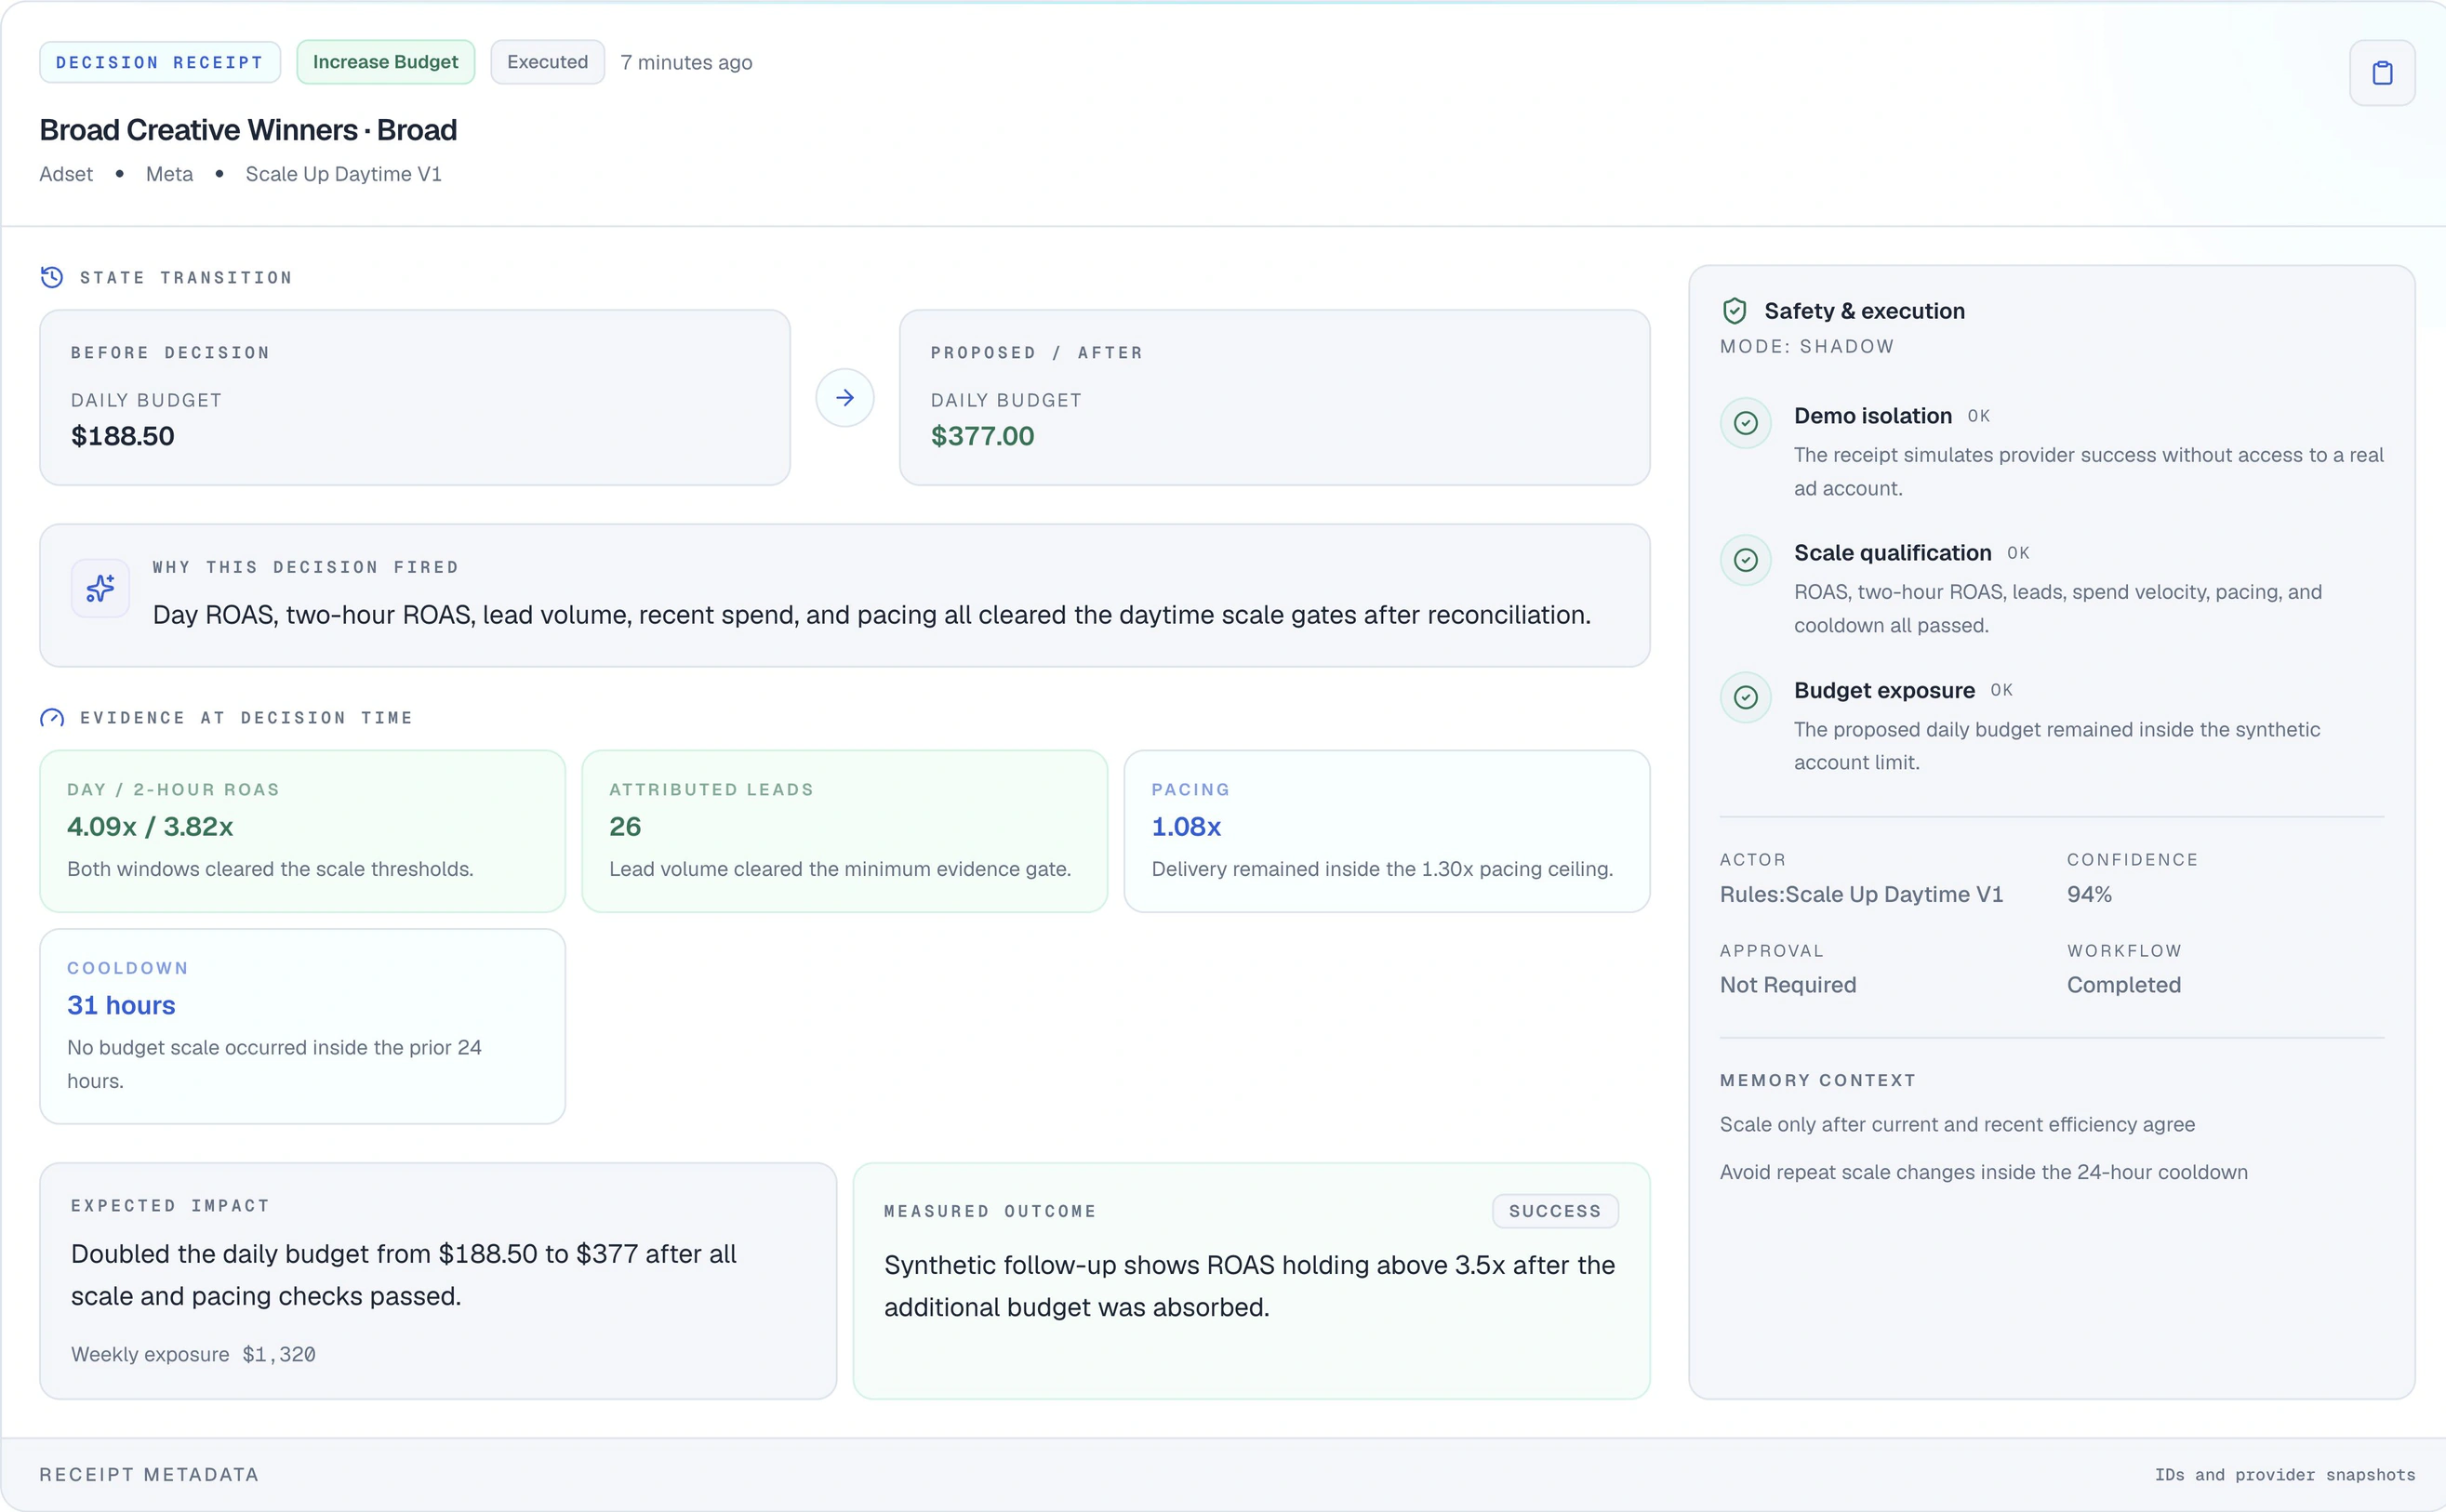The image size is (2446, 1512).
Task: Select the Proposed / After budget card
Action: coord(1274,398)
